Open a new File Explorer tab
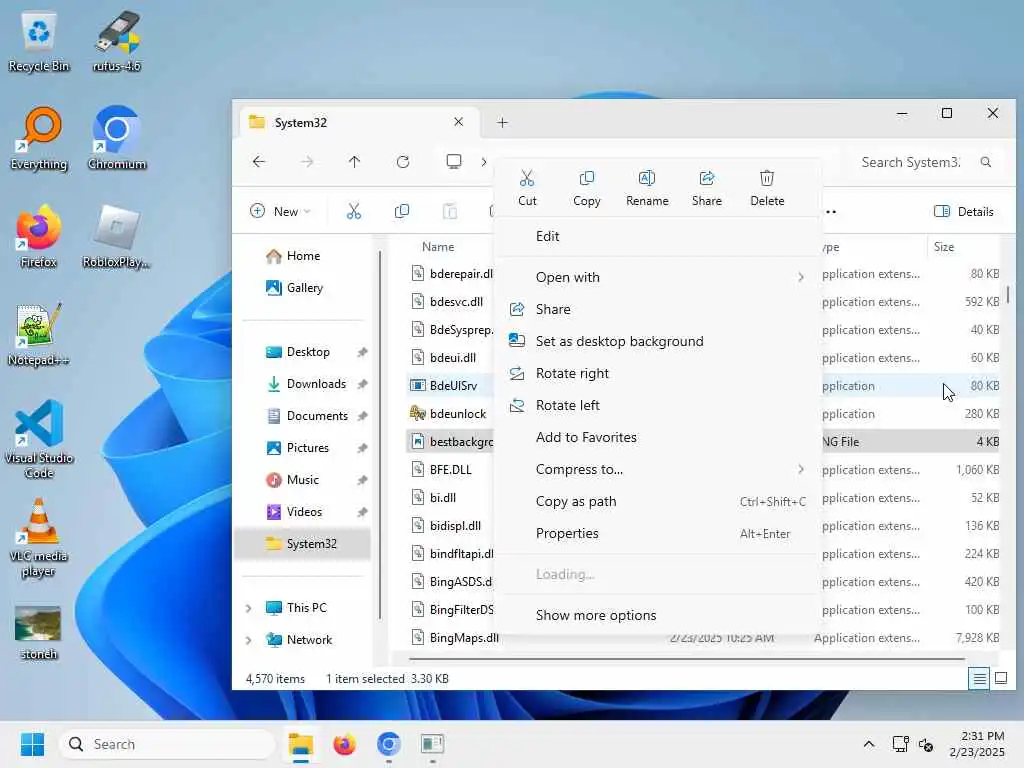 click(x=502, y=122)
